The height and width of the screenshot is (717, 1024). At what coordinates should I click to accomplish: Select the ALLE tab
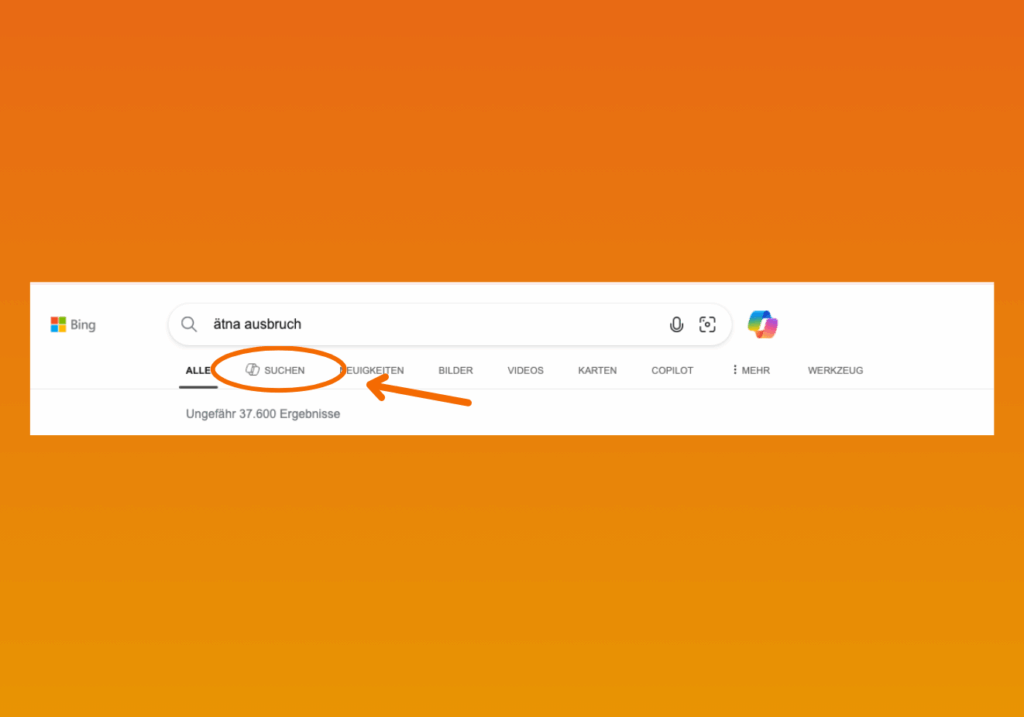click(x=198, y=370)
